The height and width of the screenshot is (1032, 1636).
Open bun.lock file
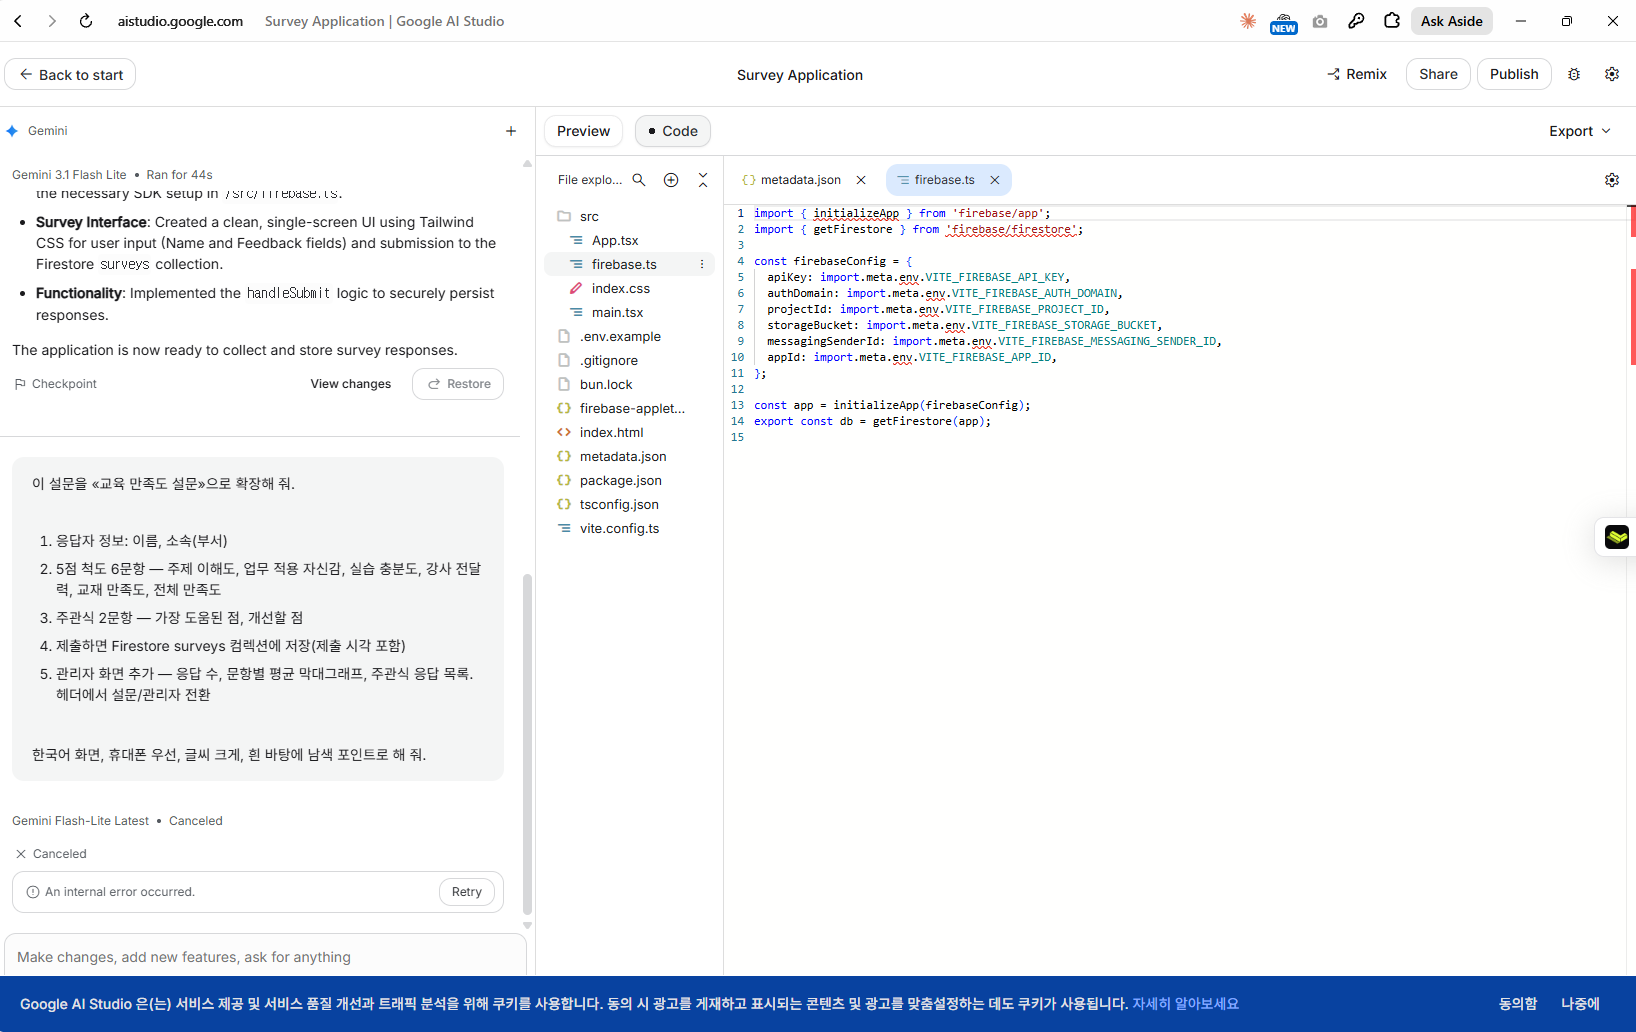point(630,384)
